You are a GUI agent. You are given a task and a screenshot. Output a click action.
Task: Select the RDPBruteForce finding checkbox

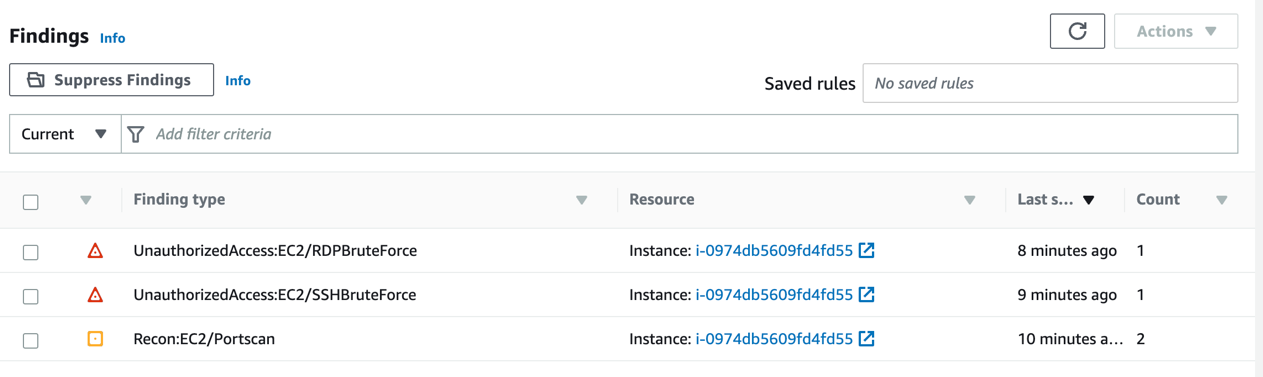pos(31,252)
